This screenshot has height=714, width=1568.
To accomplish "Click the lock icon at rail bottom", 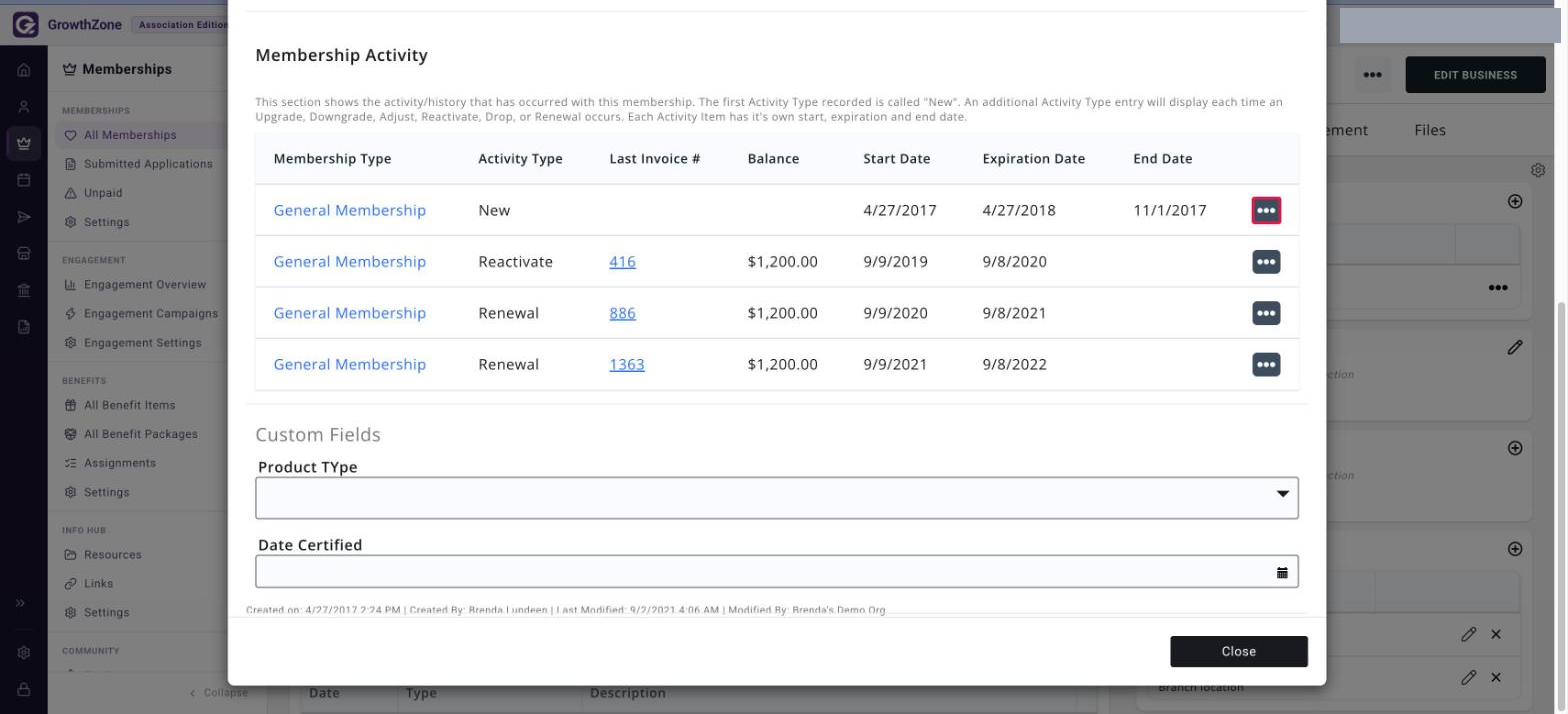I will (24, 689).
